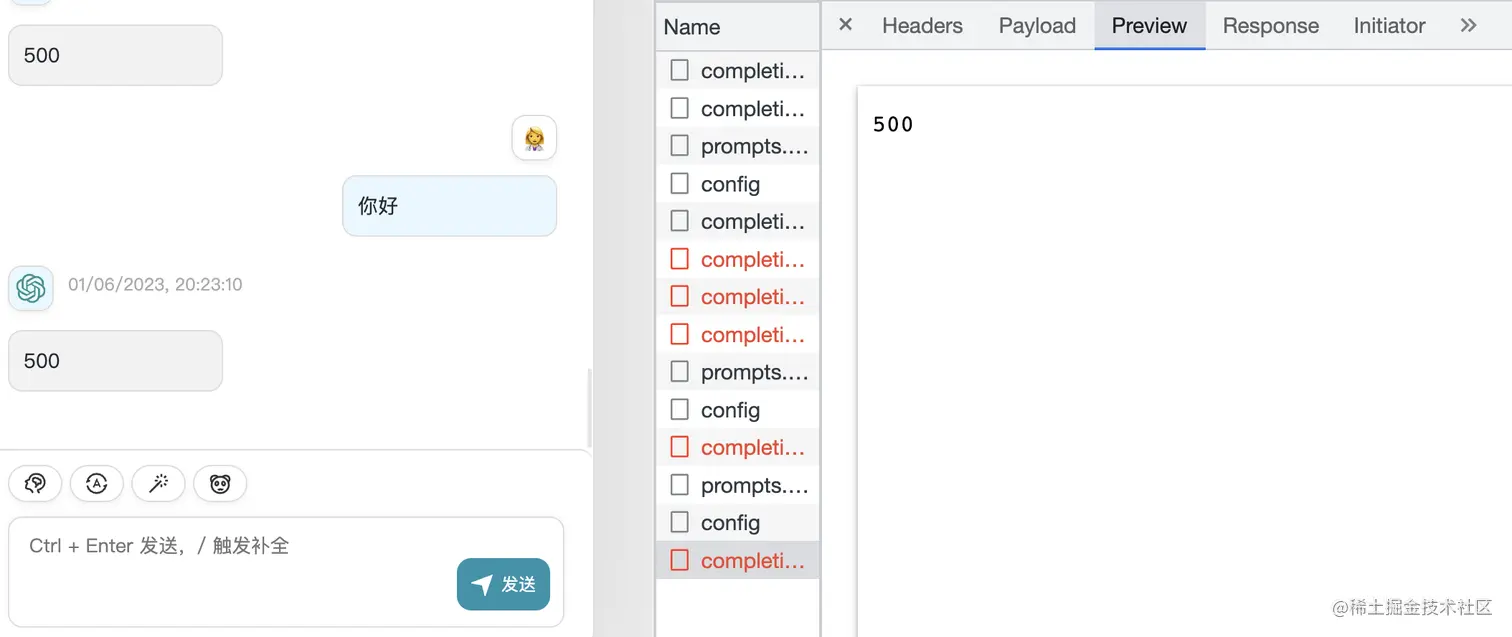The image size is (1512, 637).
Task: Click the ChatGPT bot avatar icon
Action: click(31, 288)
